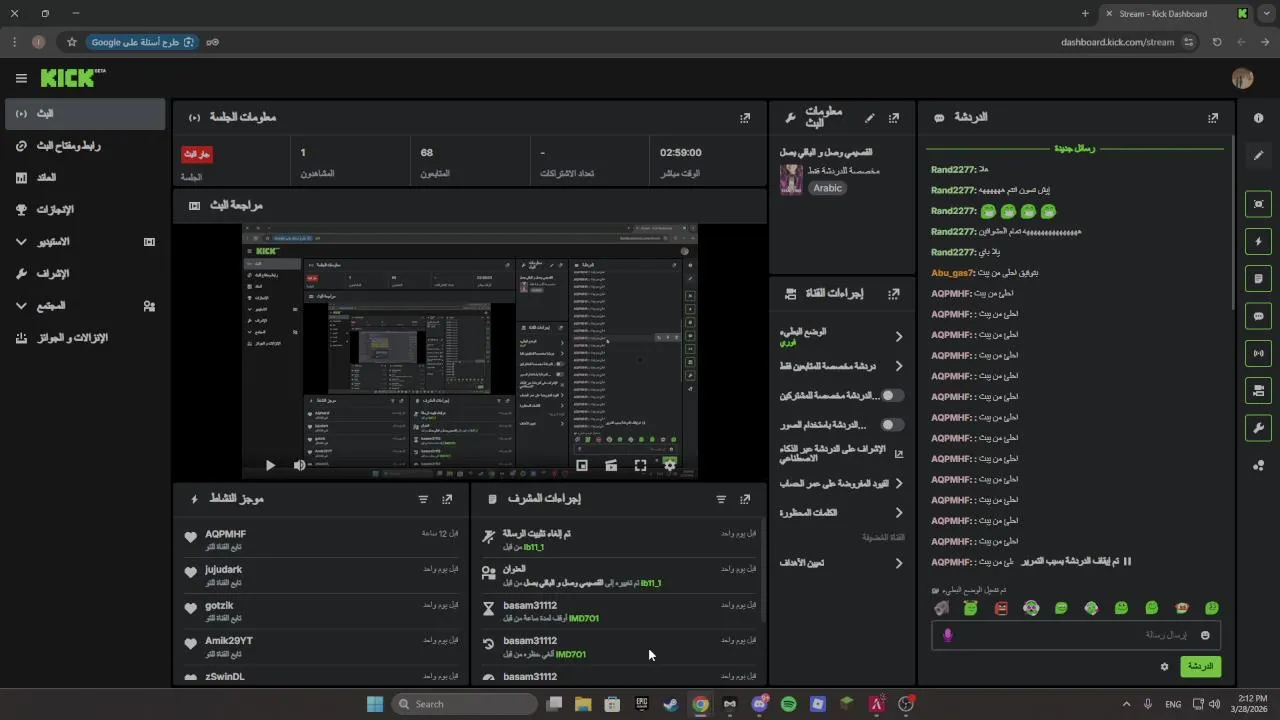Viewport: 1280px width, 720px height.
Task: Click the pencil edit icon in right sidebar
Action: point(1258,156)
